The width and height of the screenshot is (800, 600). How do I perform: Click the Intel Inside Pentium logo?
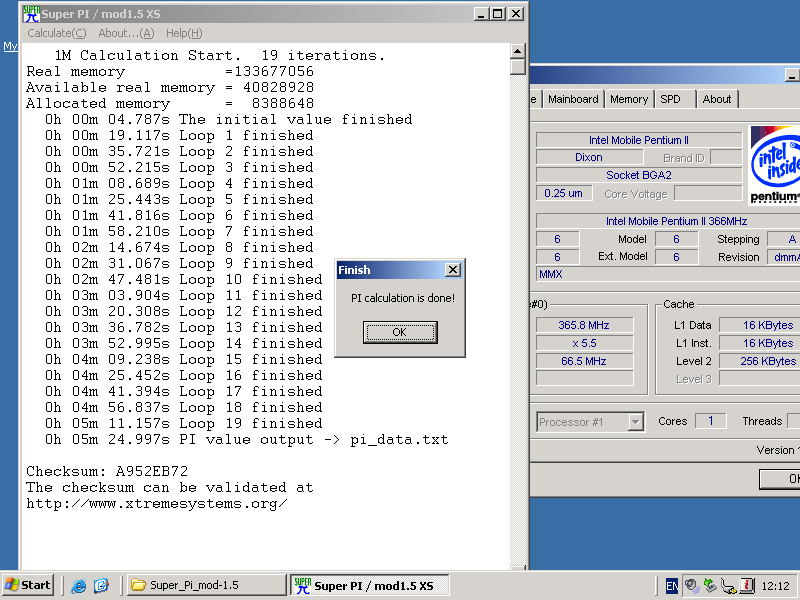click(x=774, y=166)
